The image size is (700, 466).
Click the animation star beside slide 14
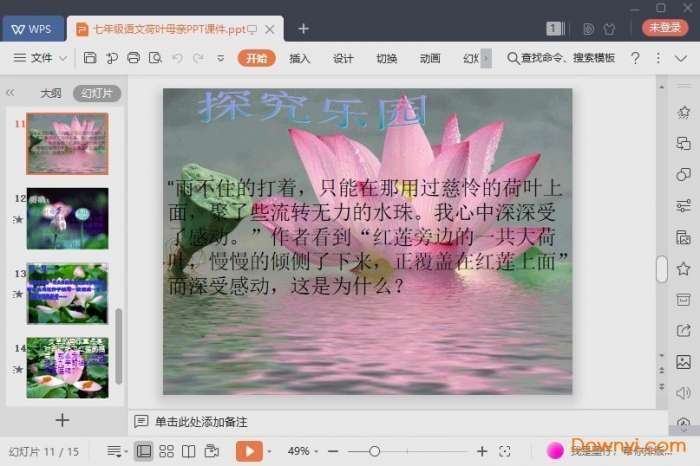tap(18, 369)
